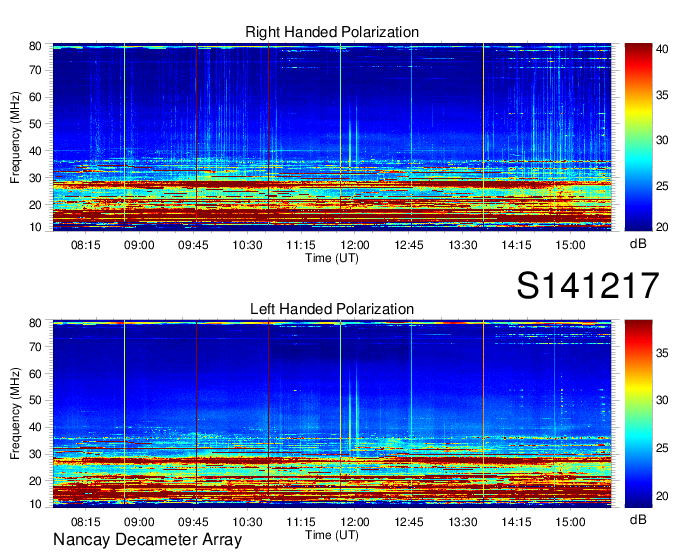The width and height of the screenshot is (680, 552).
Task: Click 14:15 time tick under Left Handed plot
Action: coord(517,522)
